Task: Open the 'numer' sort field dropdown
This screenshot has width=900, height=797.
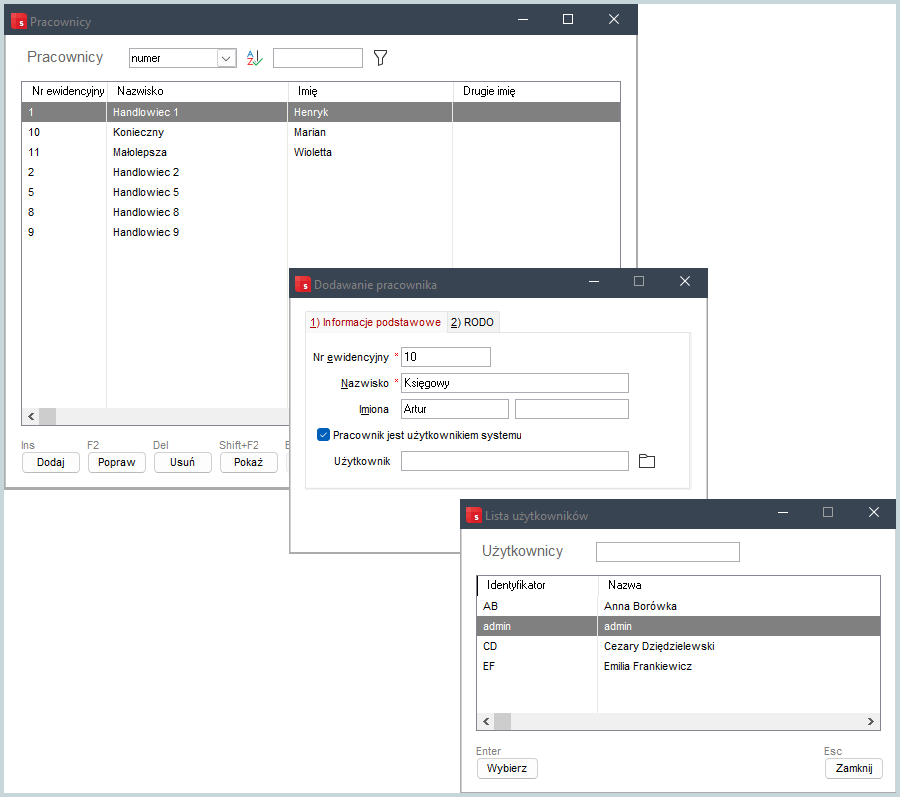Action: 227,58
